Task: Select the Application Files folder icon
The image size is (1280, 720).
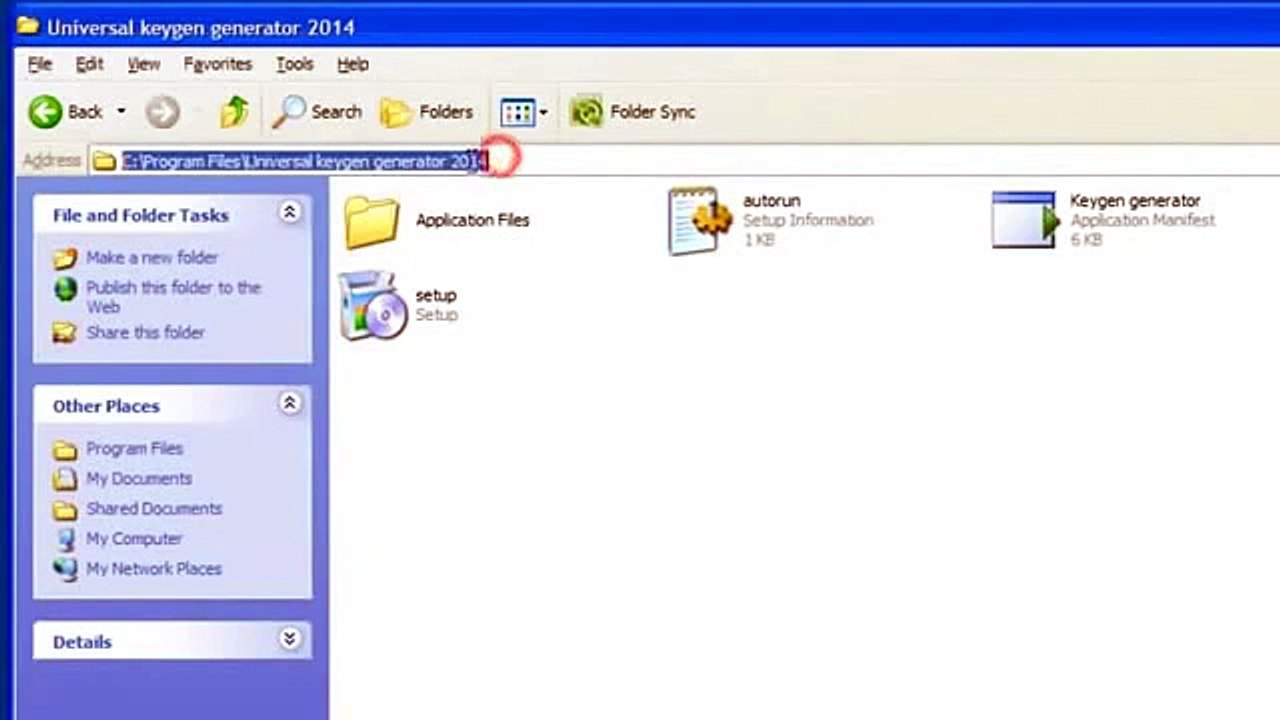Action: click(x=372, y=221)
